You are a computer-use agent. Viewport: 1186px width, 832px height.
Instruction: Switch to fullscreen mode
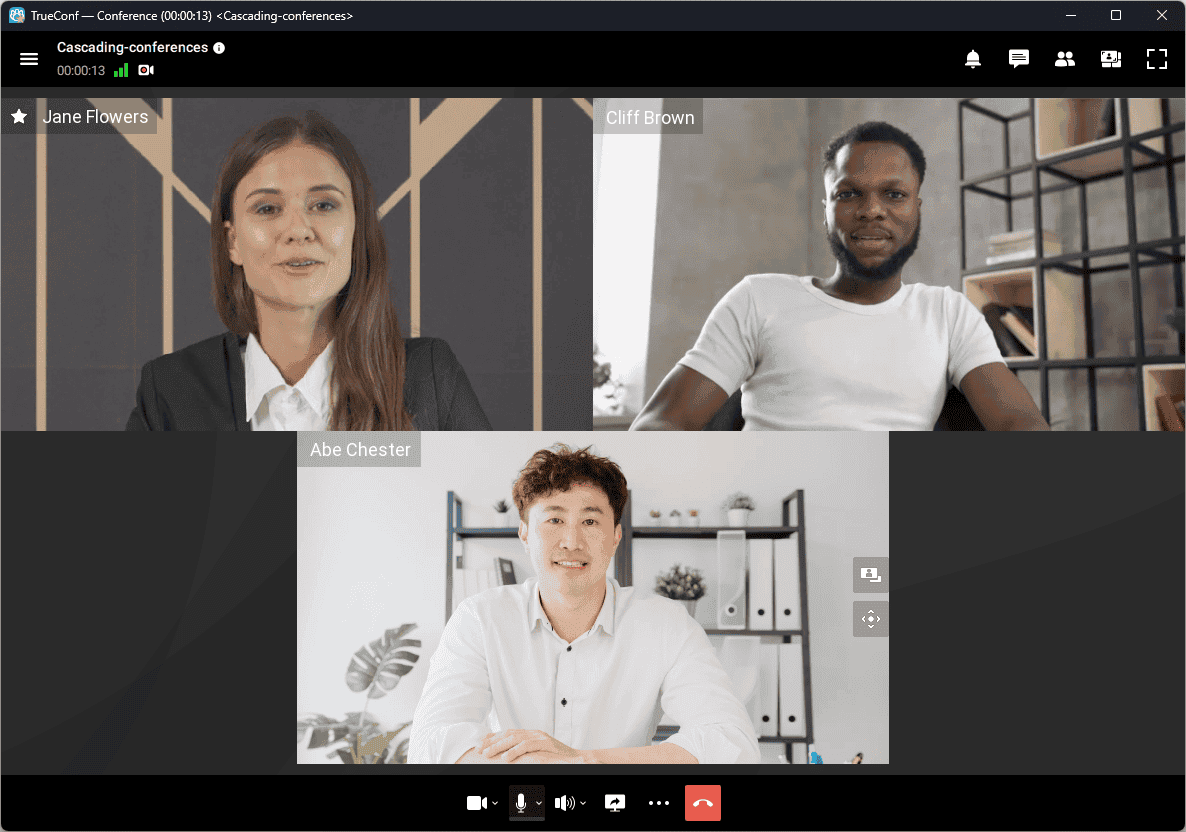[x=1157, y=59]
